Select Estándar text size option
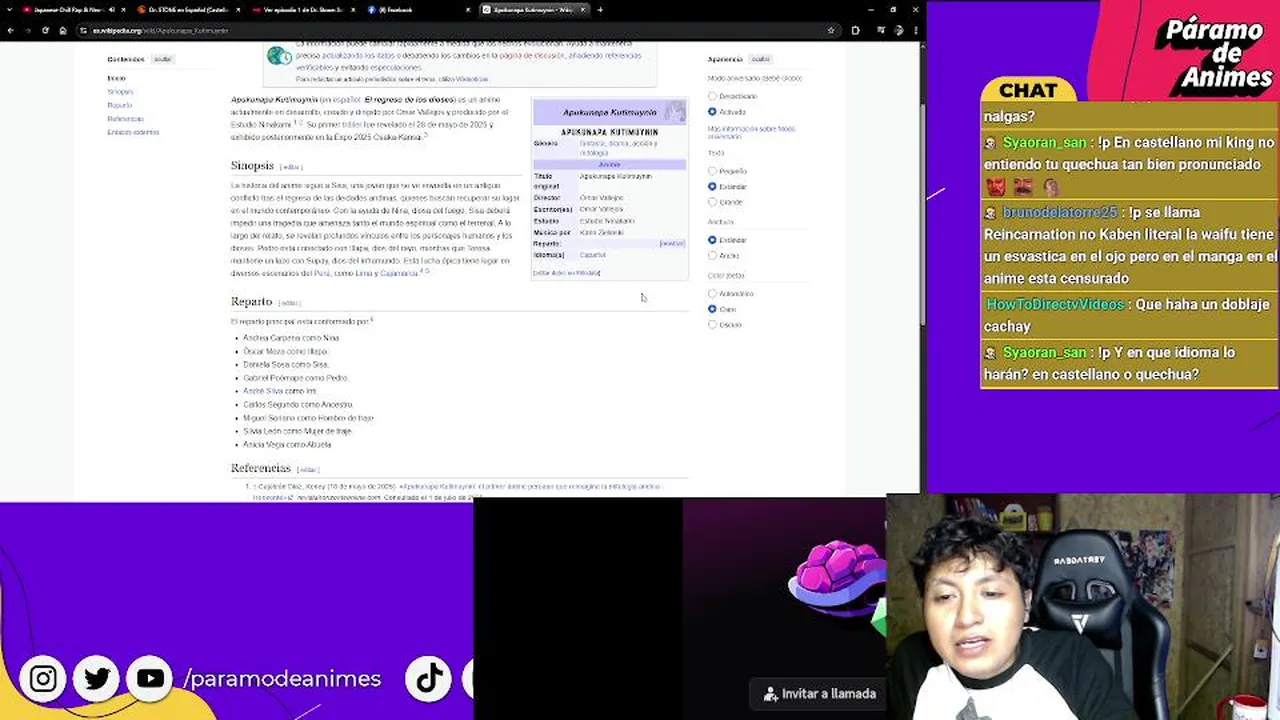The height and width of the screenshot is (720, 1280). pos(712,186)
